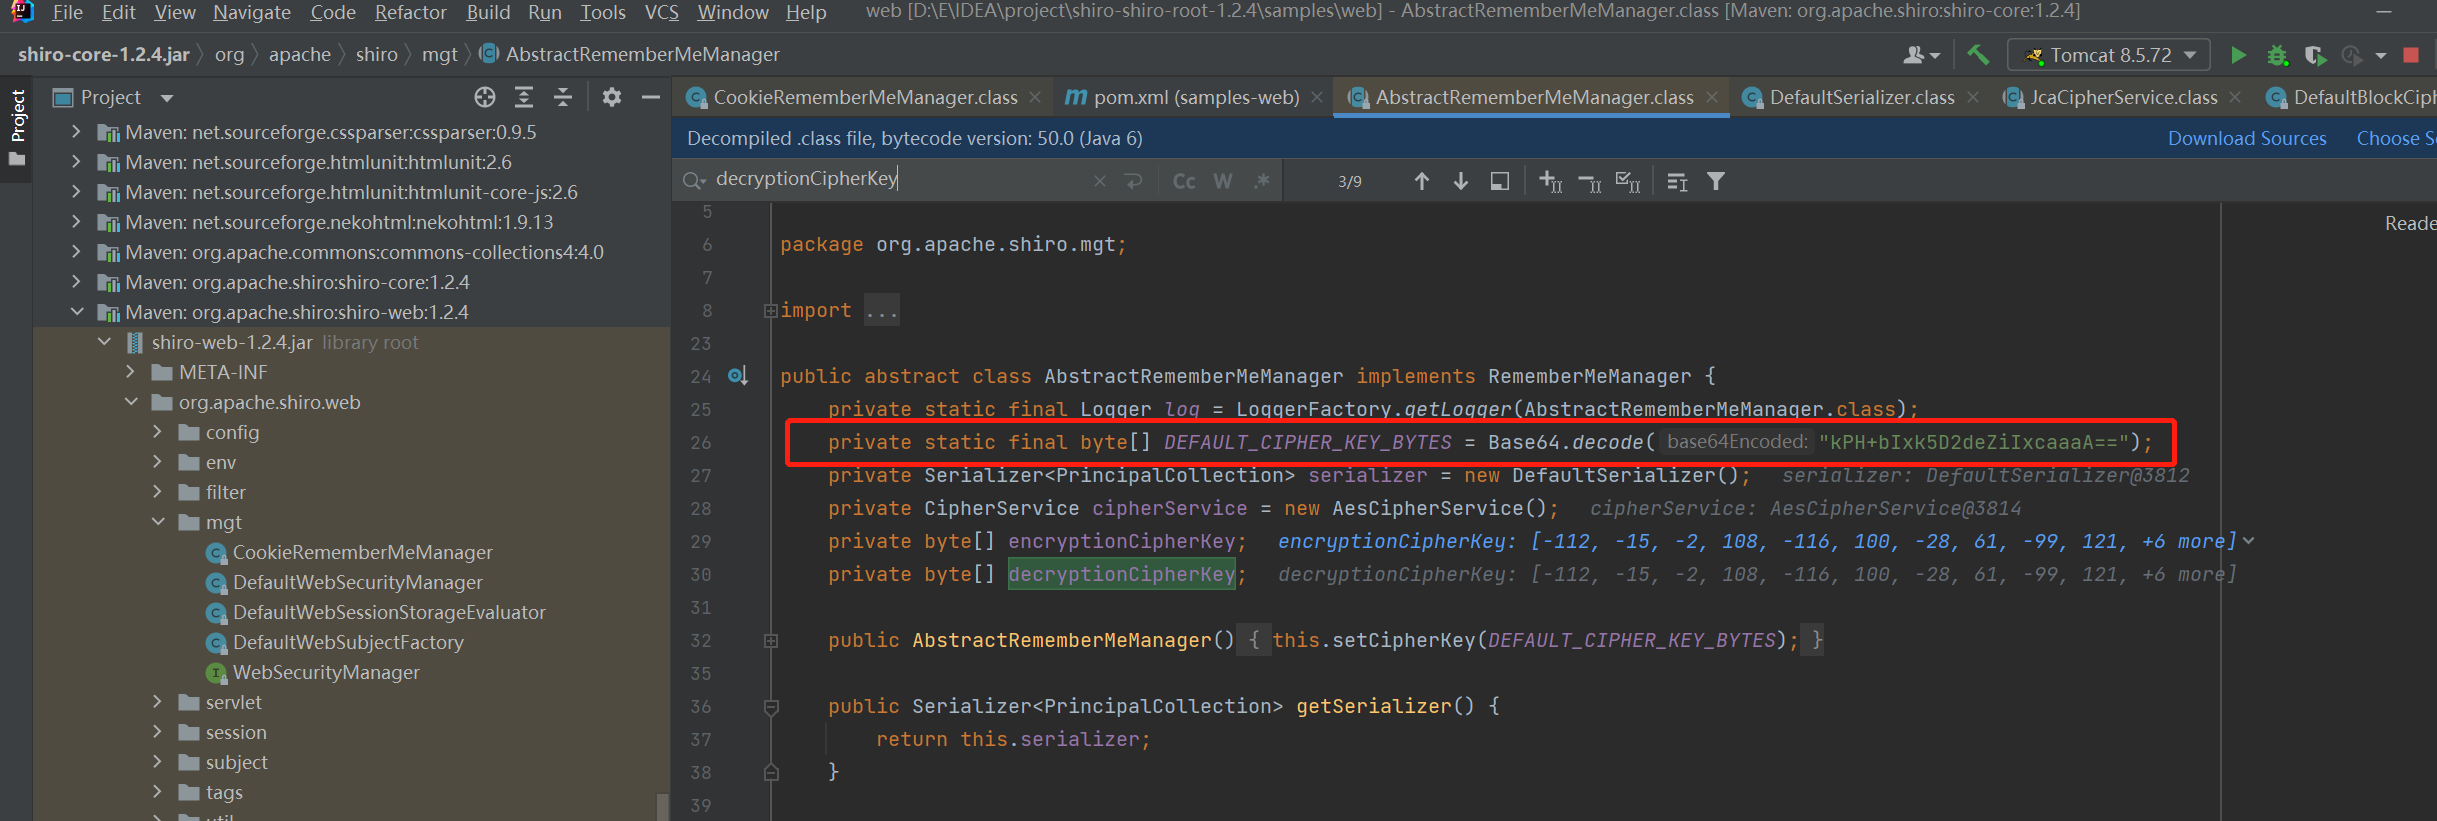Open the VCS menu
The width and height of the screenshot is (2437, 821).
pos(661,12)
